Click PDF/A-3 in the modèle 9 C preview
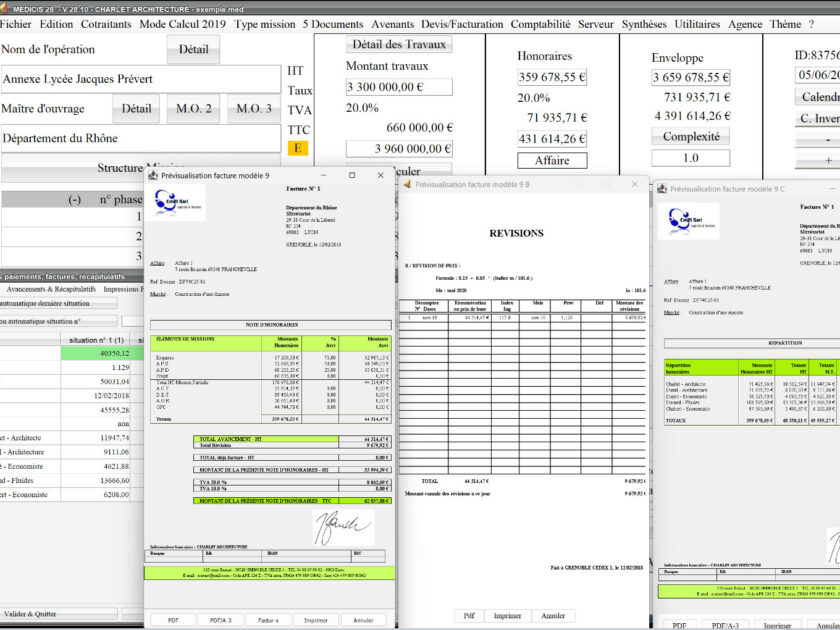This screenshot has width=840, height=630. pos(725,625)
